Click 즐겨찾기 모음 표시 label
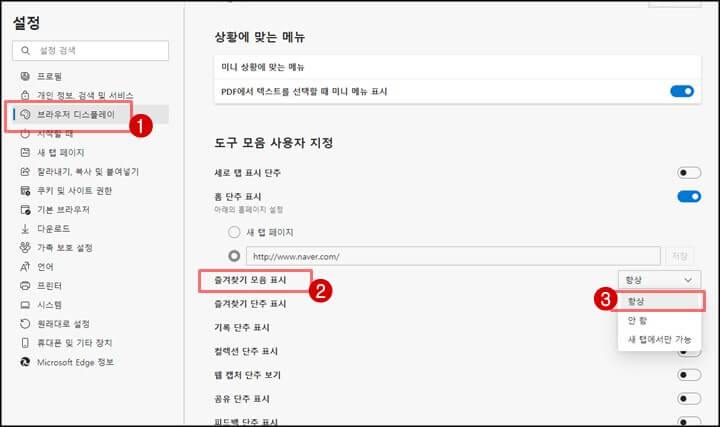The height and width of the screenshot is (427, 720). click(x=250, y=280)
